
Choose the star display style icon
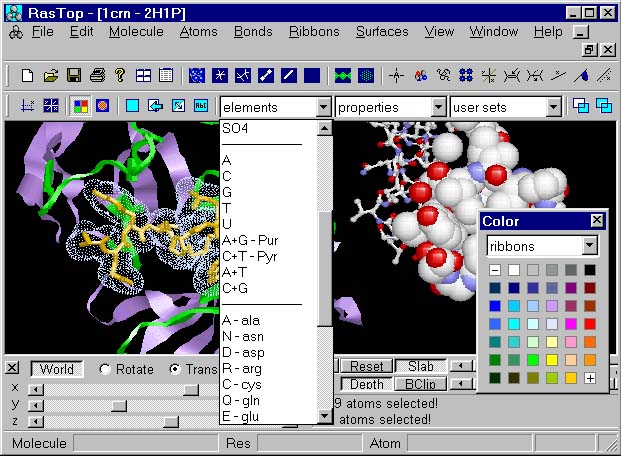(220, 75)
